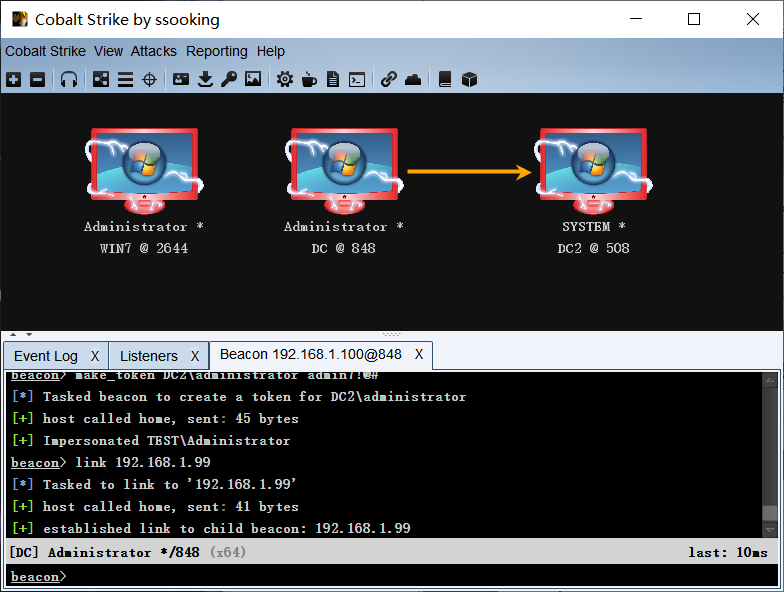This screenshot has height=592, width=784.
Task: Click the coffee cup Java applet icon
Action: [x=309, y=79]
